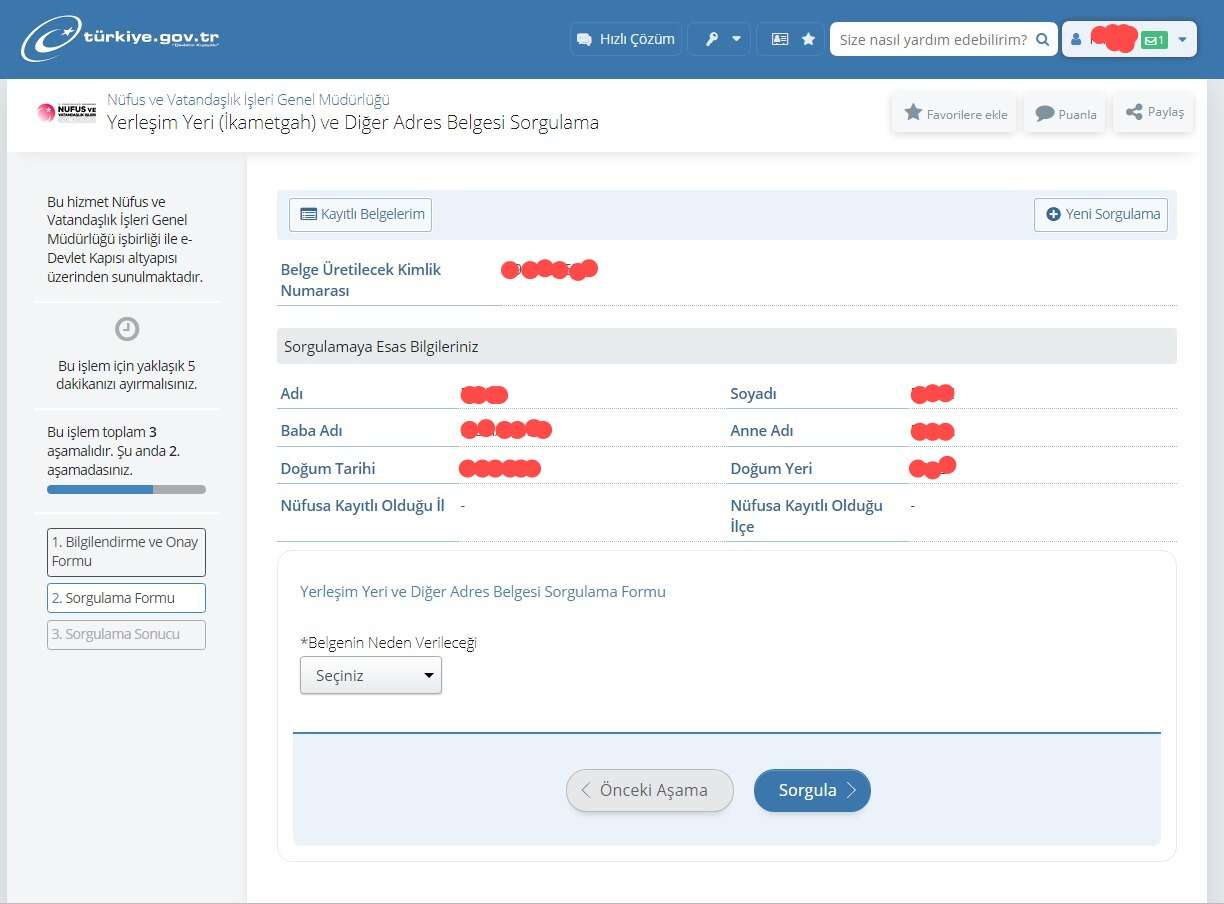The image size is (1224, 904).
Task: Rate the service with Puanla
Action: click(1065, 113)
